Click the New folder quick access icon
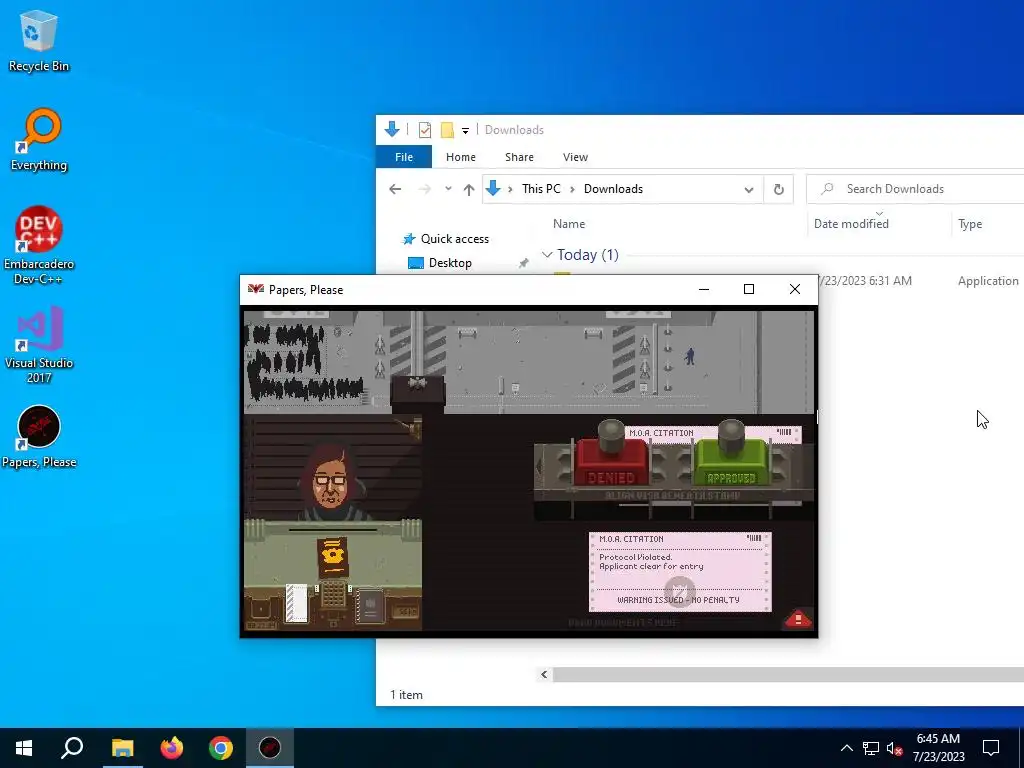Viewport: 1024px width, 768px height. click(x=447, y=130)
